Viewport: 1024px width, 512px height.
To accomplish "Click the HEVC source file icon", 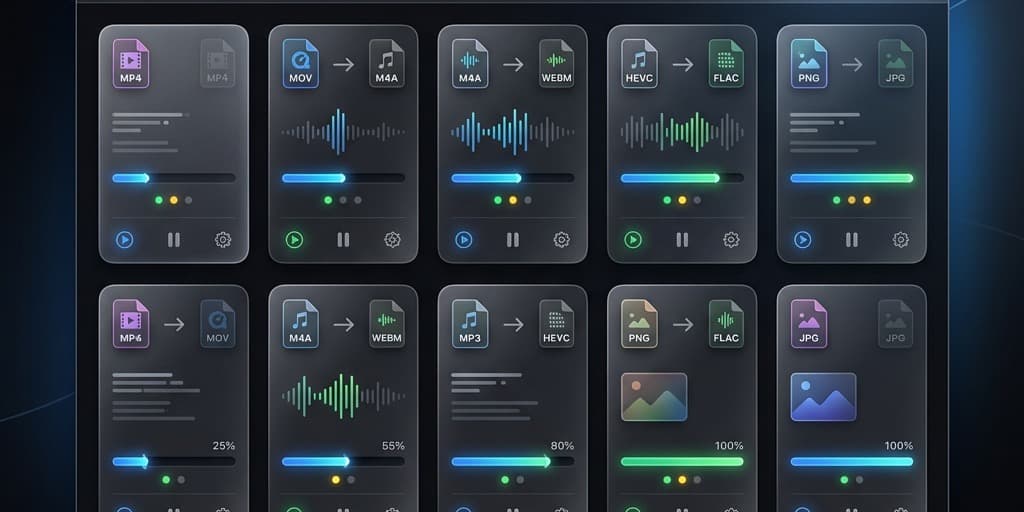I will click(x=639, y=63).
